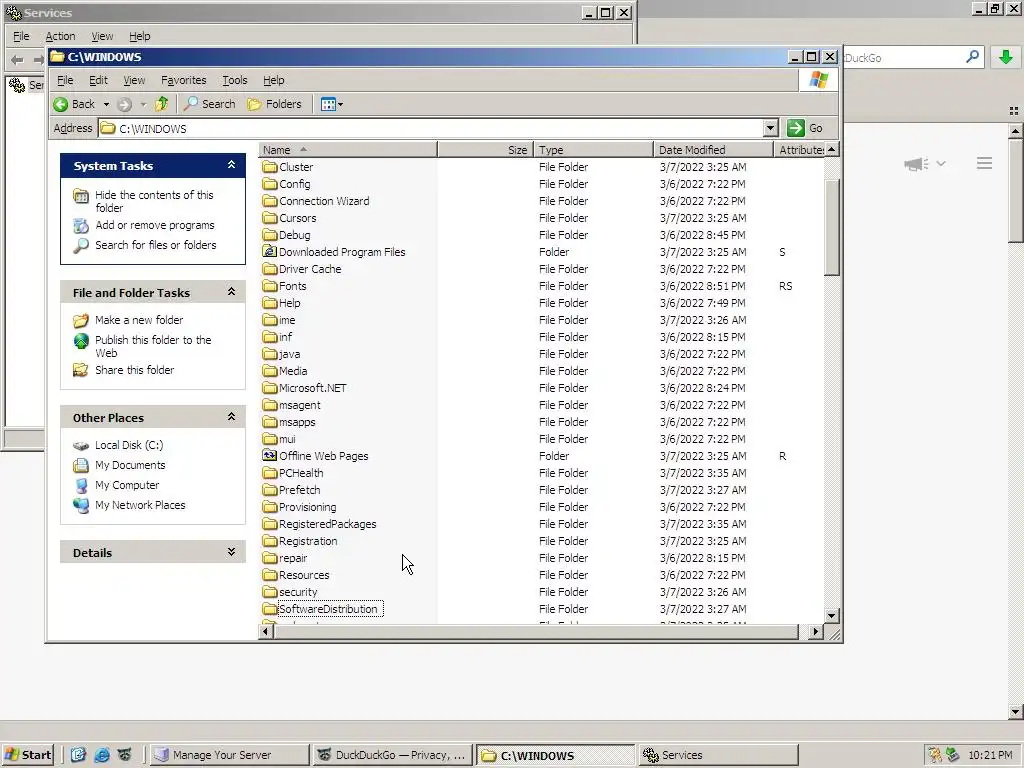Open the Action menu in Services window
The image size is (1024, 768).
pyautogui.click(x=60, y=37)
